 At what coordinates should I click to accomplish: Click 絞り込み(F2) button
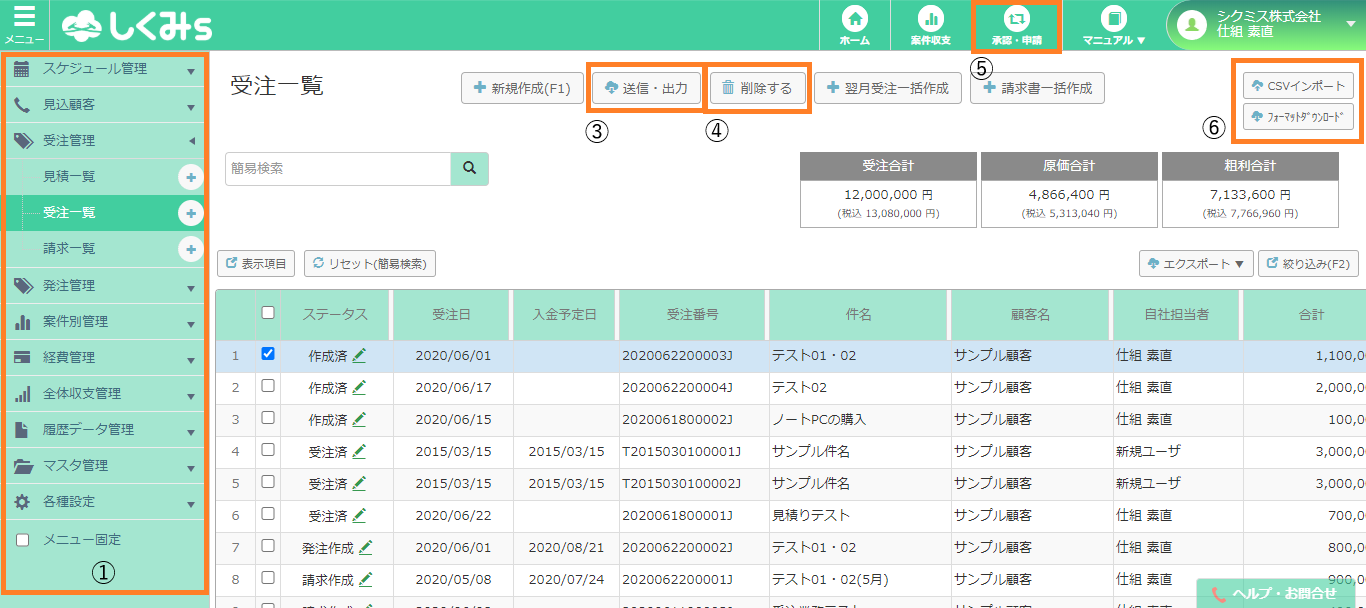(1308, 264)
